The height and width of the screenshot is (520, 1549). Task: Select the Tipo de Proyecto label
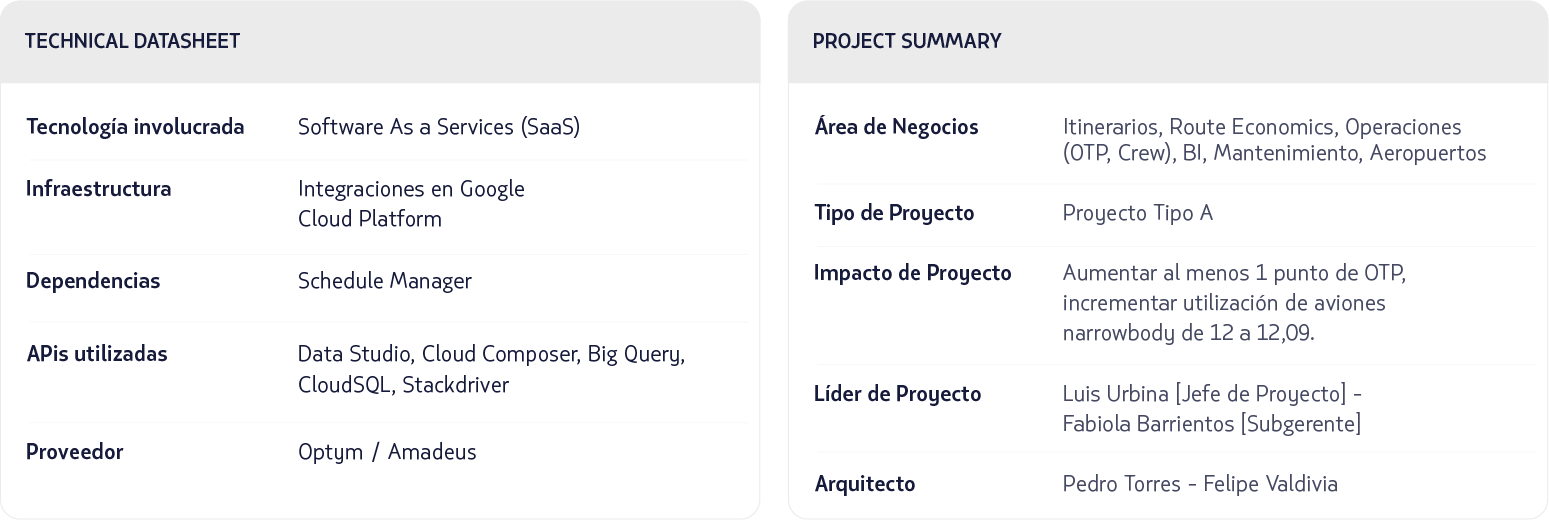click(894, 213)
